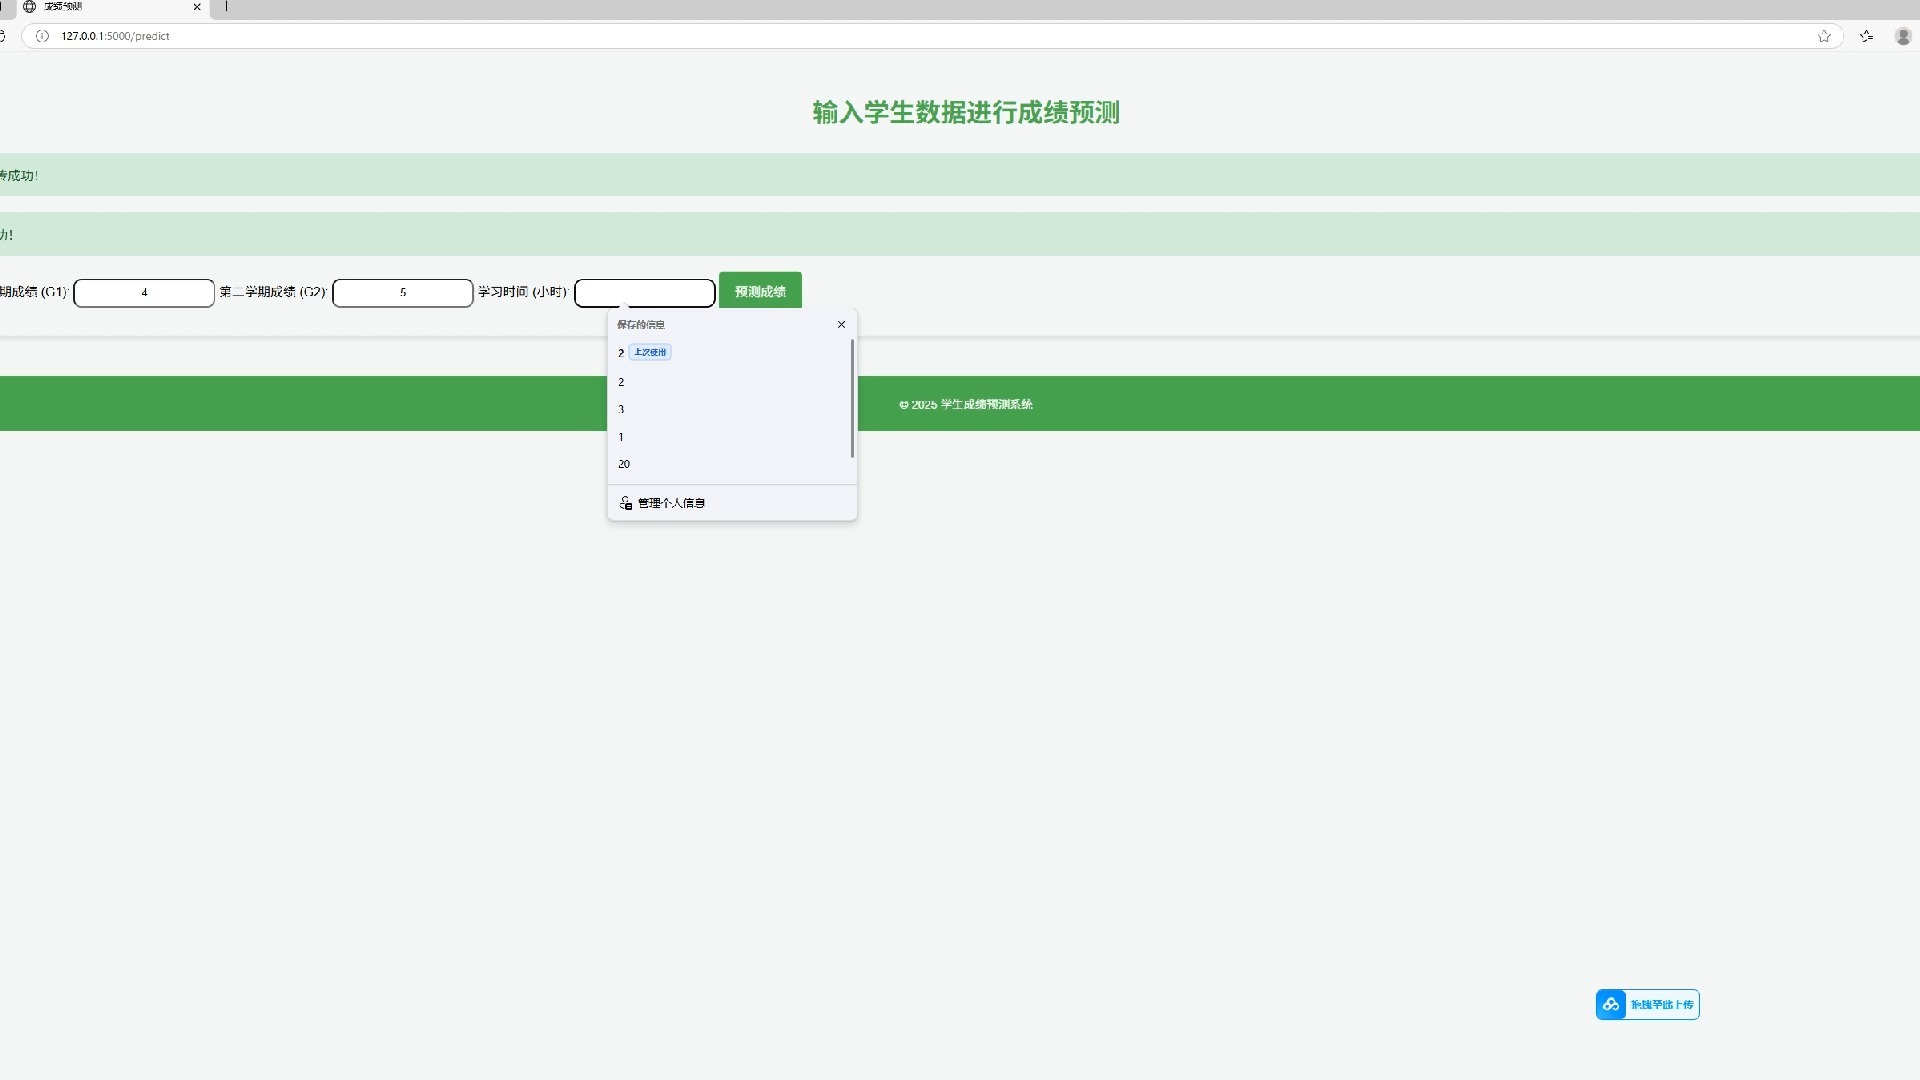Viewport: 1920px width, 1080px height.
Task: Click the favorites star icon in address bar
Action: pos(1824,36)
